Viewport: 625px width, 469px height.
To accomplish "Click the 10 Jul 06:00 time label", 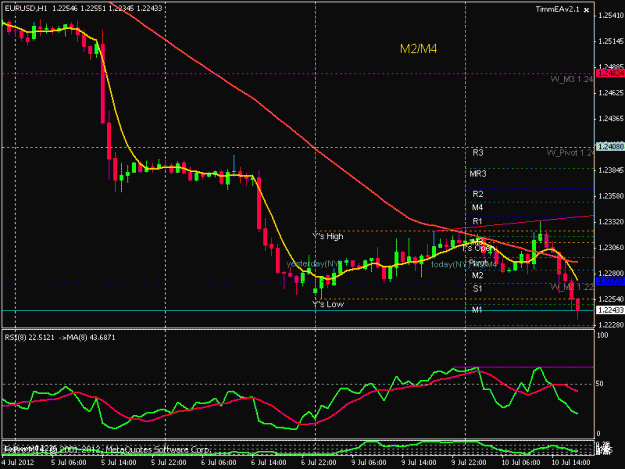I will [520, 463].
